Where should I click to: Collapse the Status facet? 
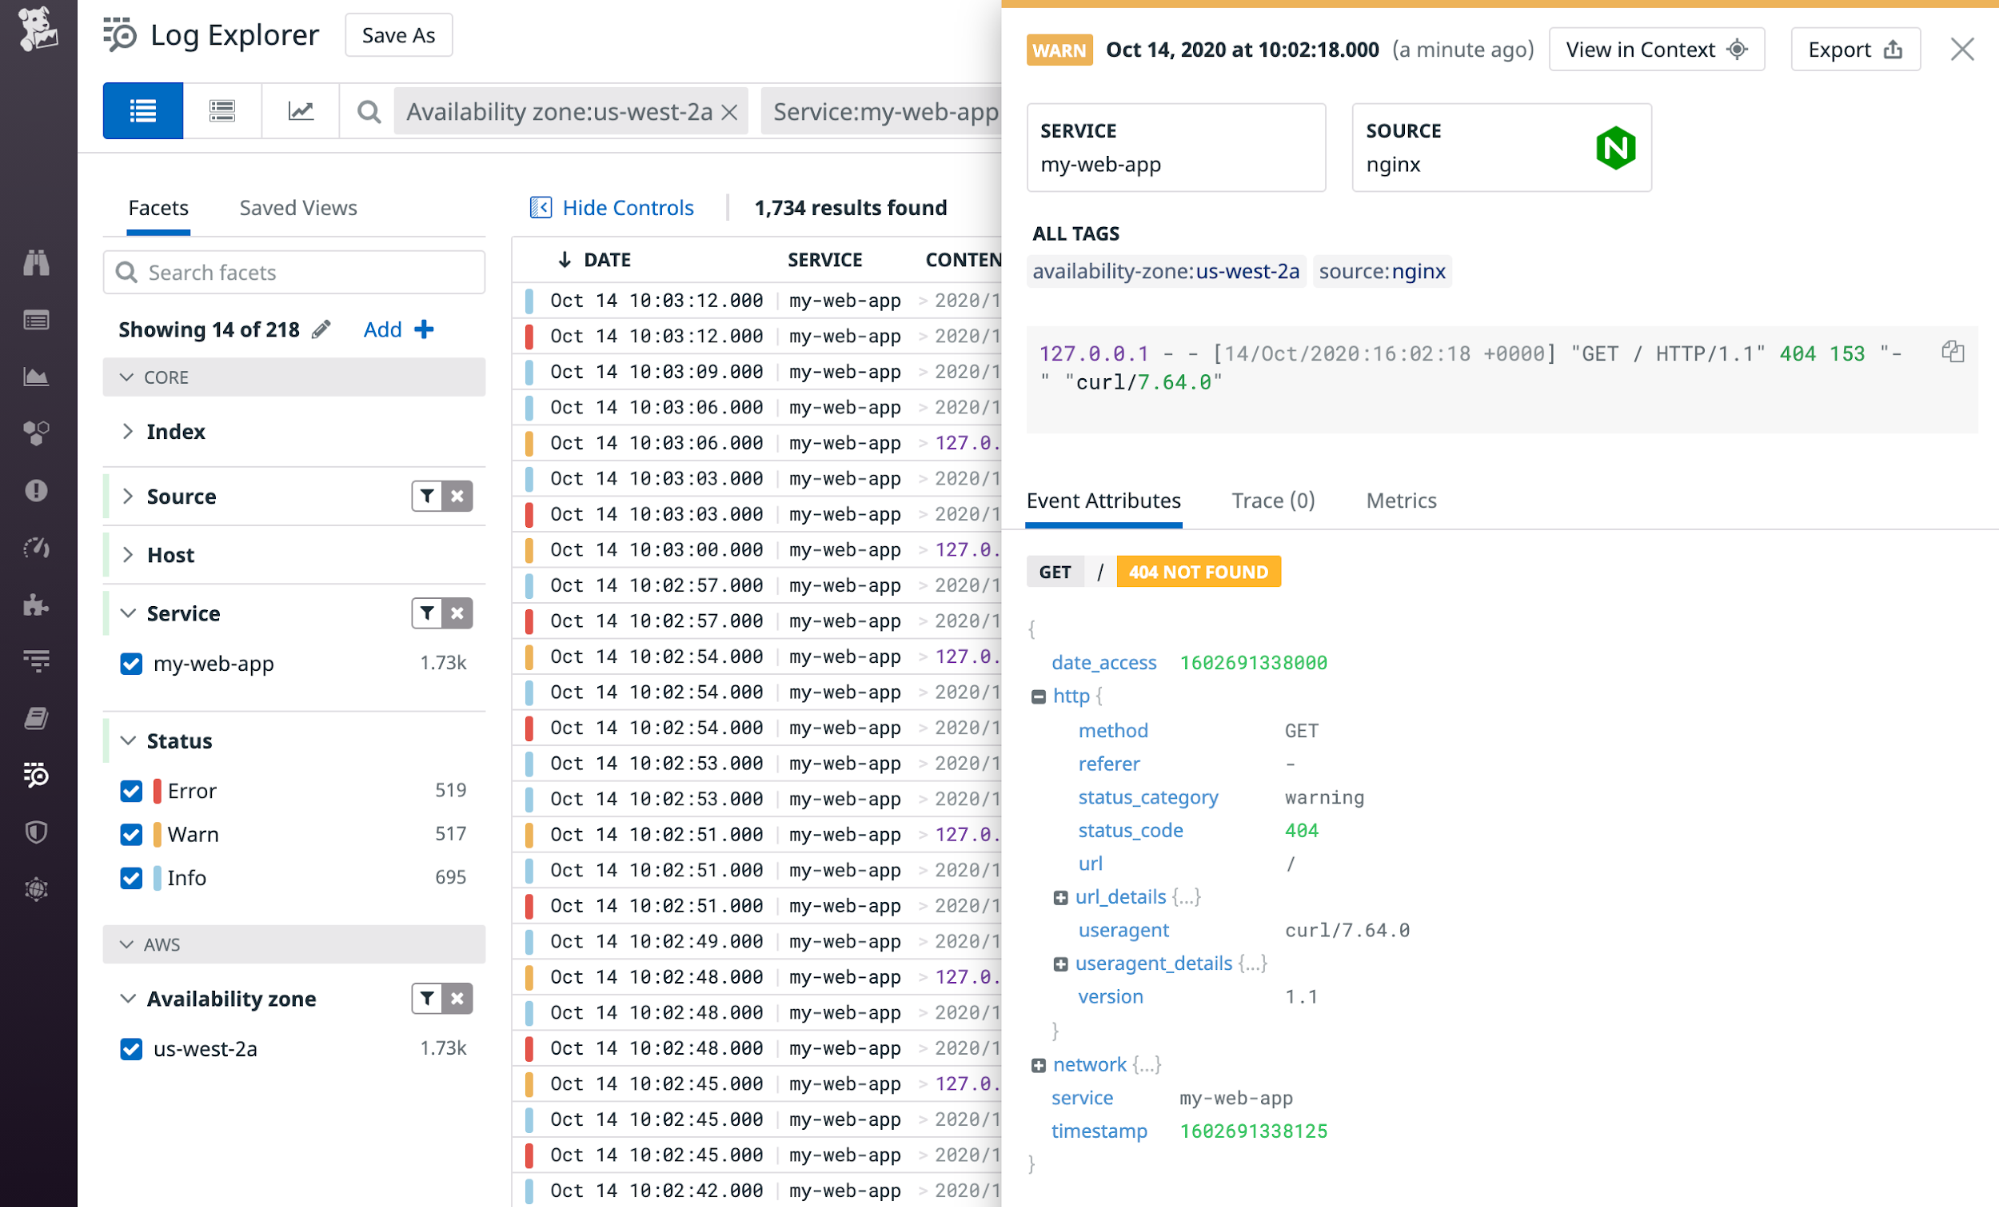point(127,740)
